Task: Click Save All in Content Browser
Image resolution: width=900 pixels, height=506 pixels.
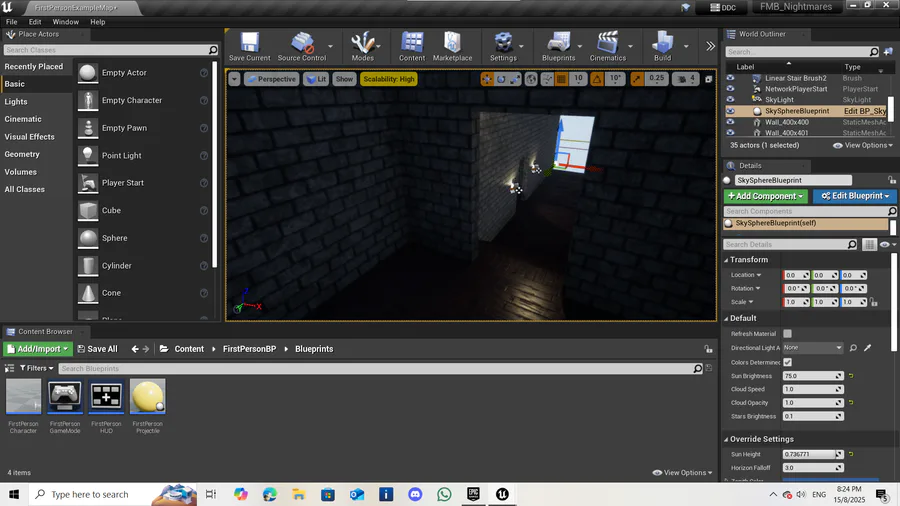Action: click(x=98, y=349)
